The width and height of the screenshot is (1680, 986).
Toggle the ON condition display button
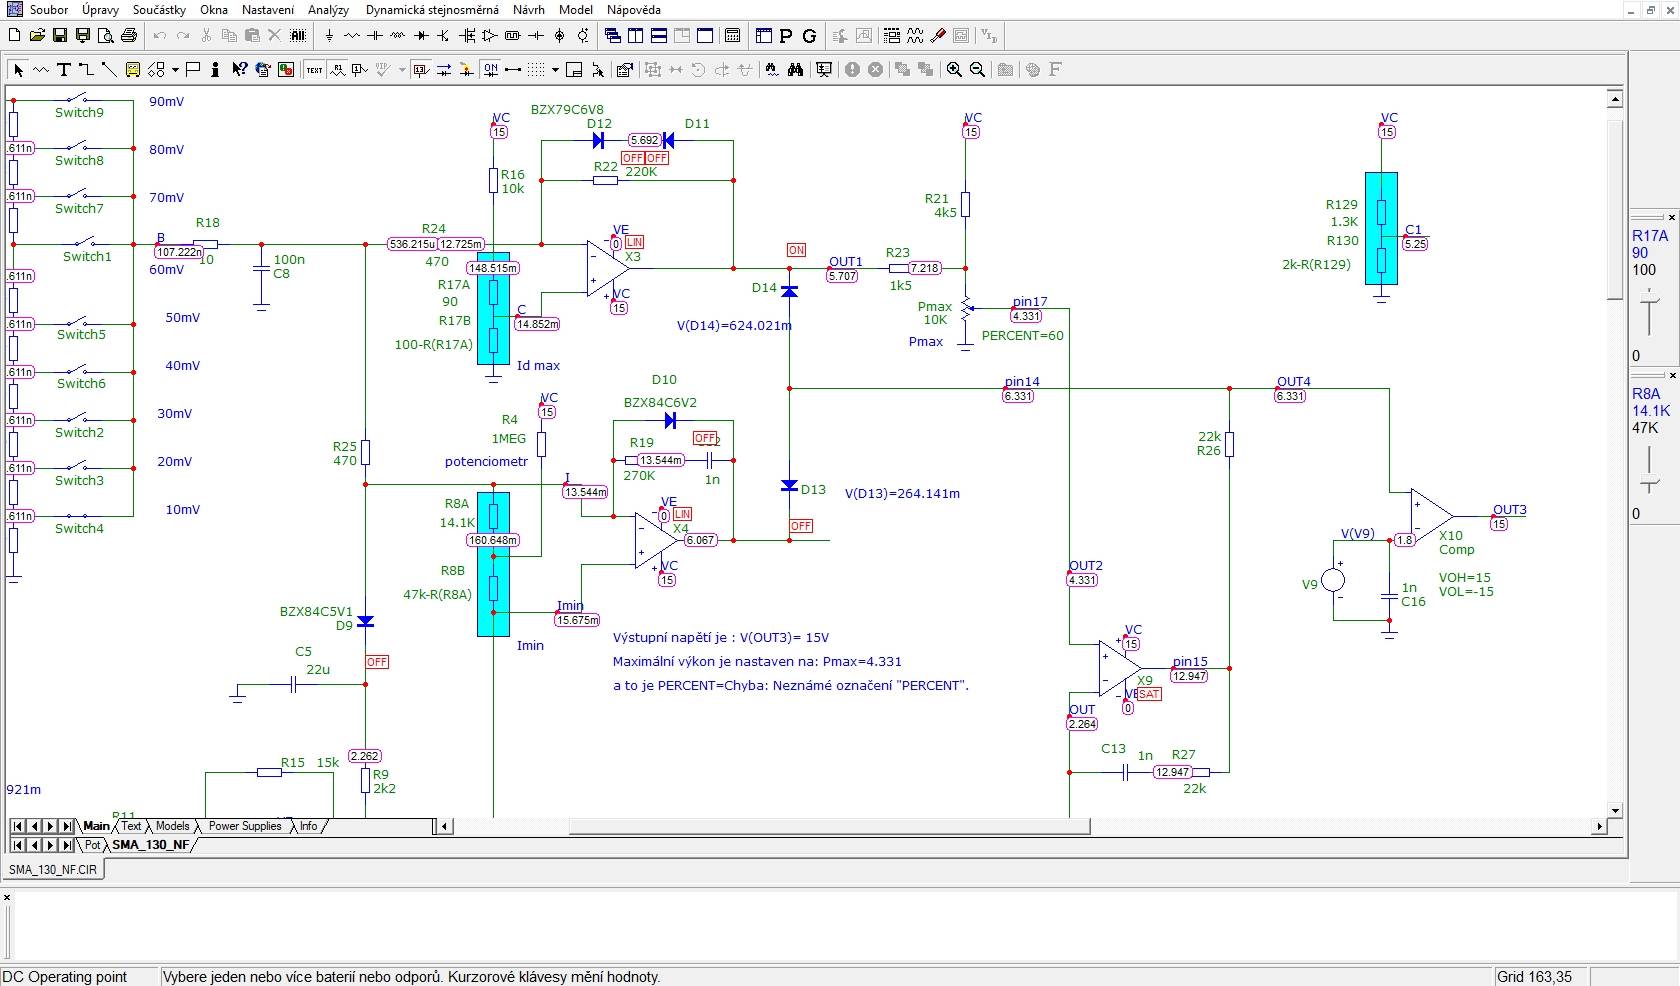490,70
